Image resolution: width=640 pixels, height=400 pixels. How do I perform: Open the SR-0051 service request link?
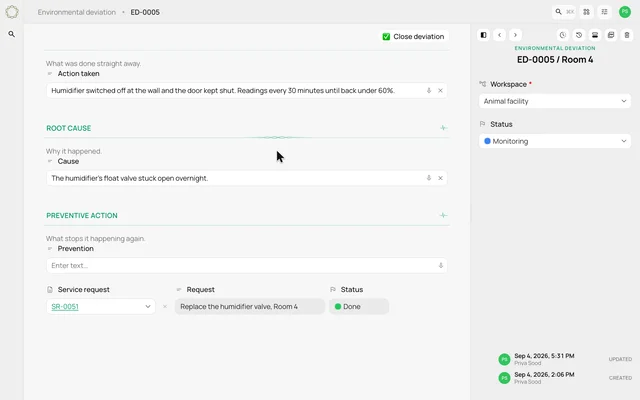(65, 307)
